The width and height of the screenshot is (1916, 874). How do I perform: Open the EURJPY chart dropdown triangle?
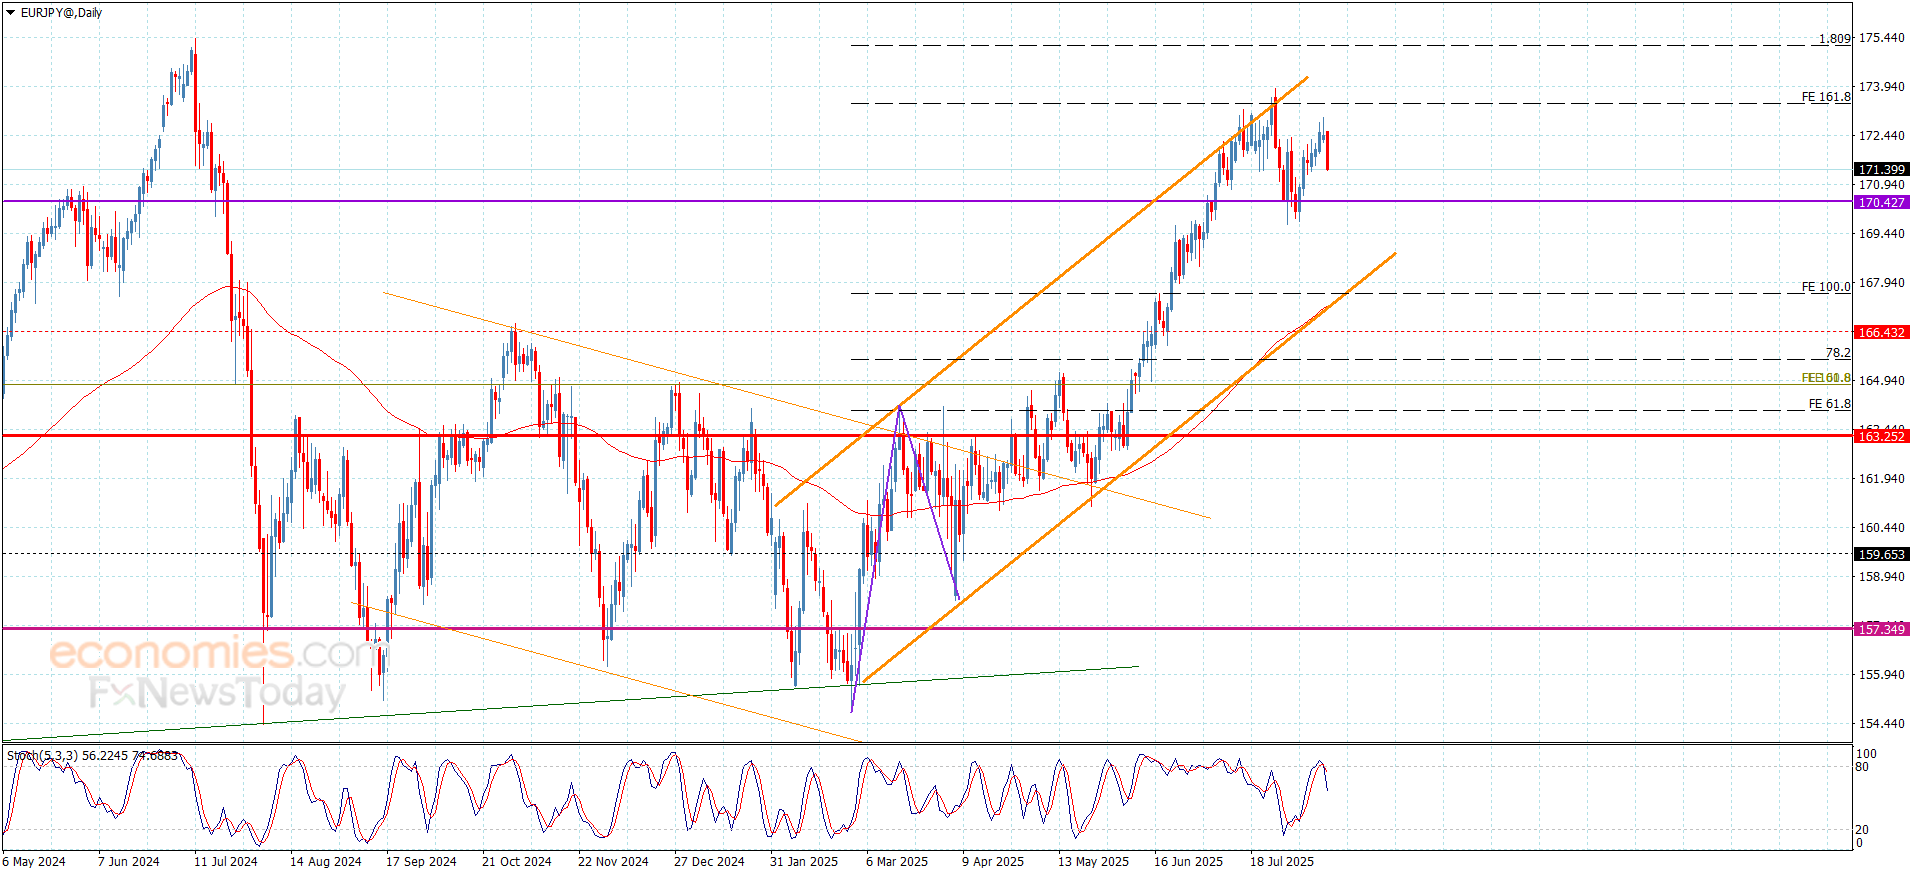10,13
